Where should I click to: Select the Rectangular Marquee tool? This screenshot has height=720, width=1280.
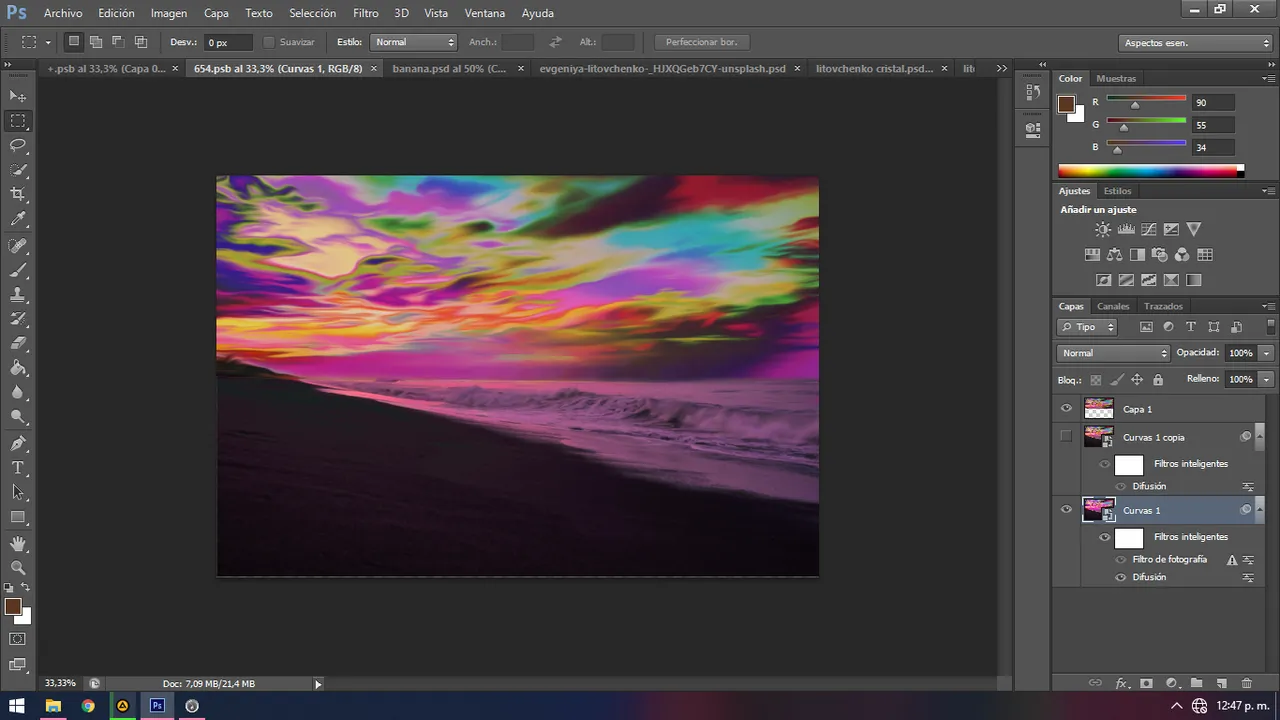pos(18,121)
